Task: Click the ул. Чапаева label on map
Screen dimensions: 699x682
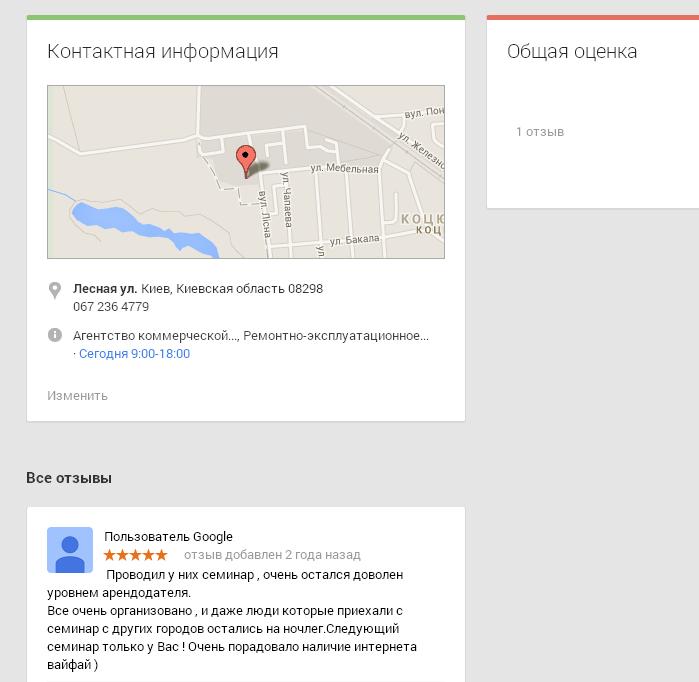Action: 287,200
